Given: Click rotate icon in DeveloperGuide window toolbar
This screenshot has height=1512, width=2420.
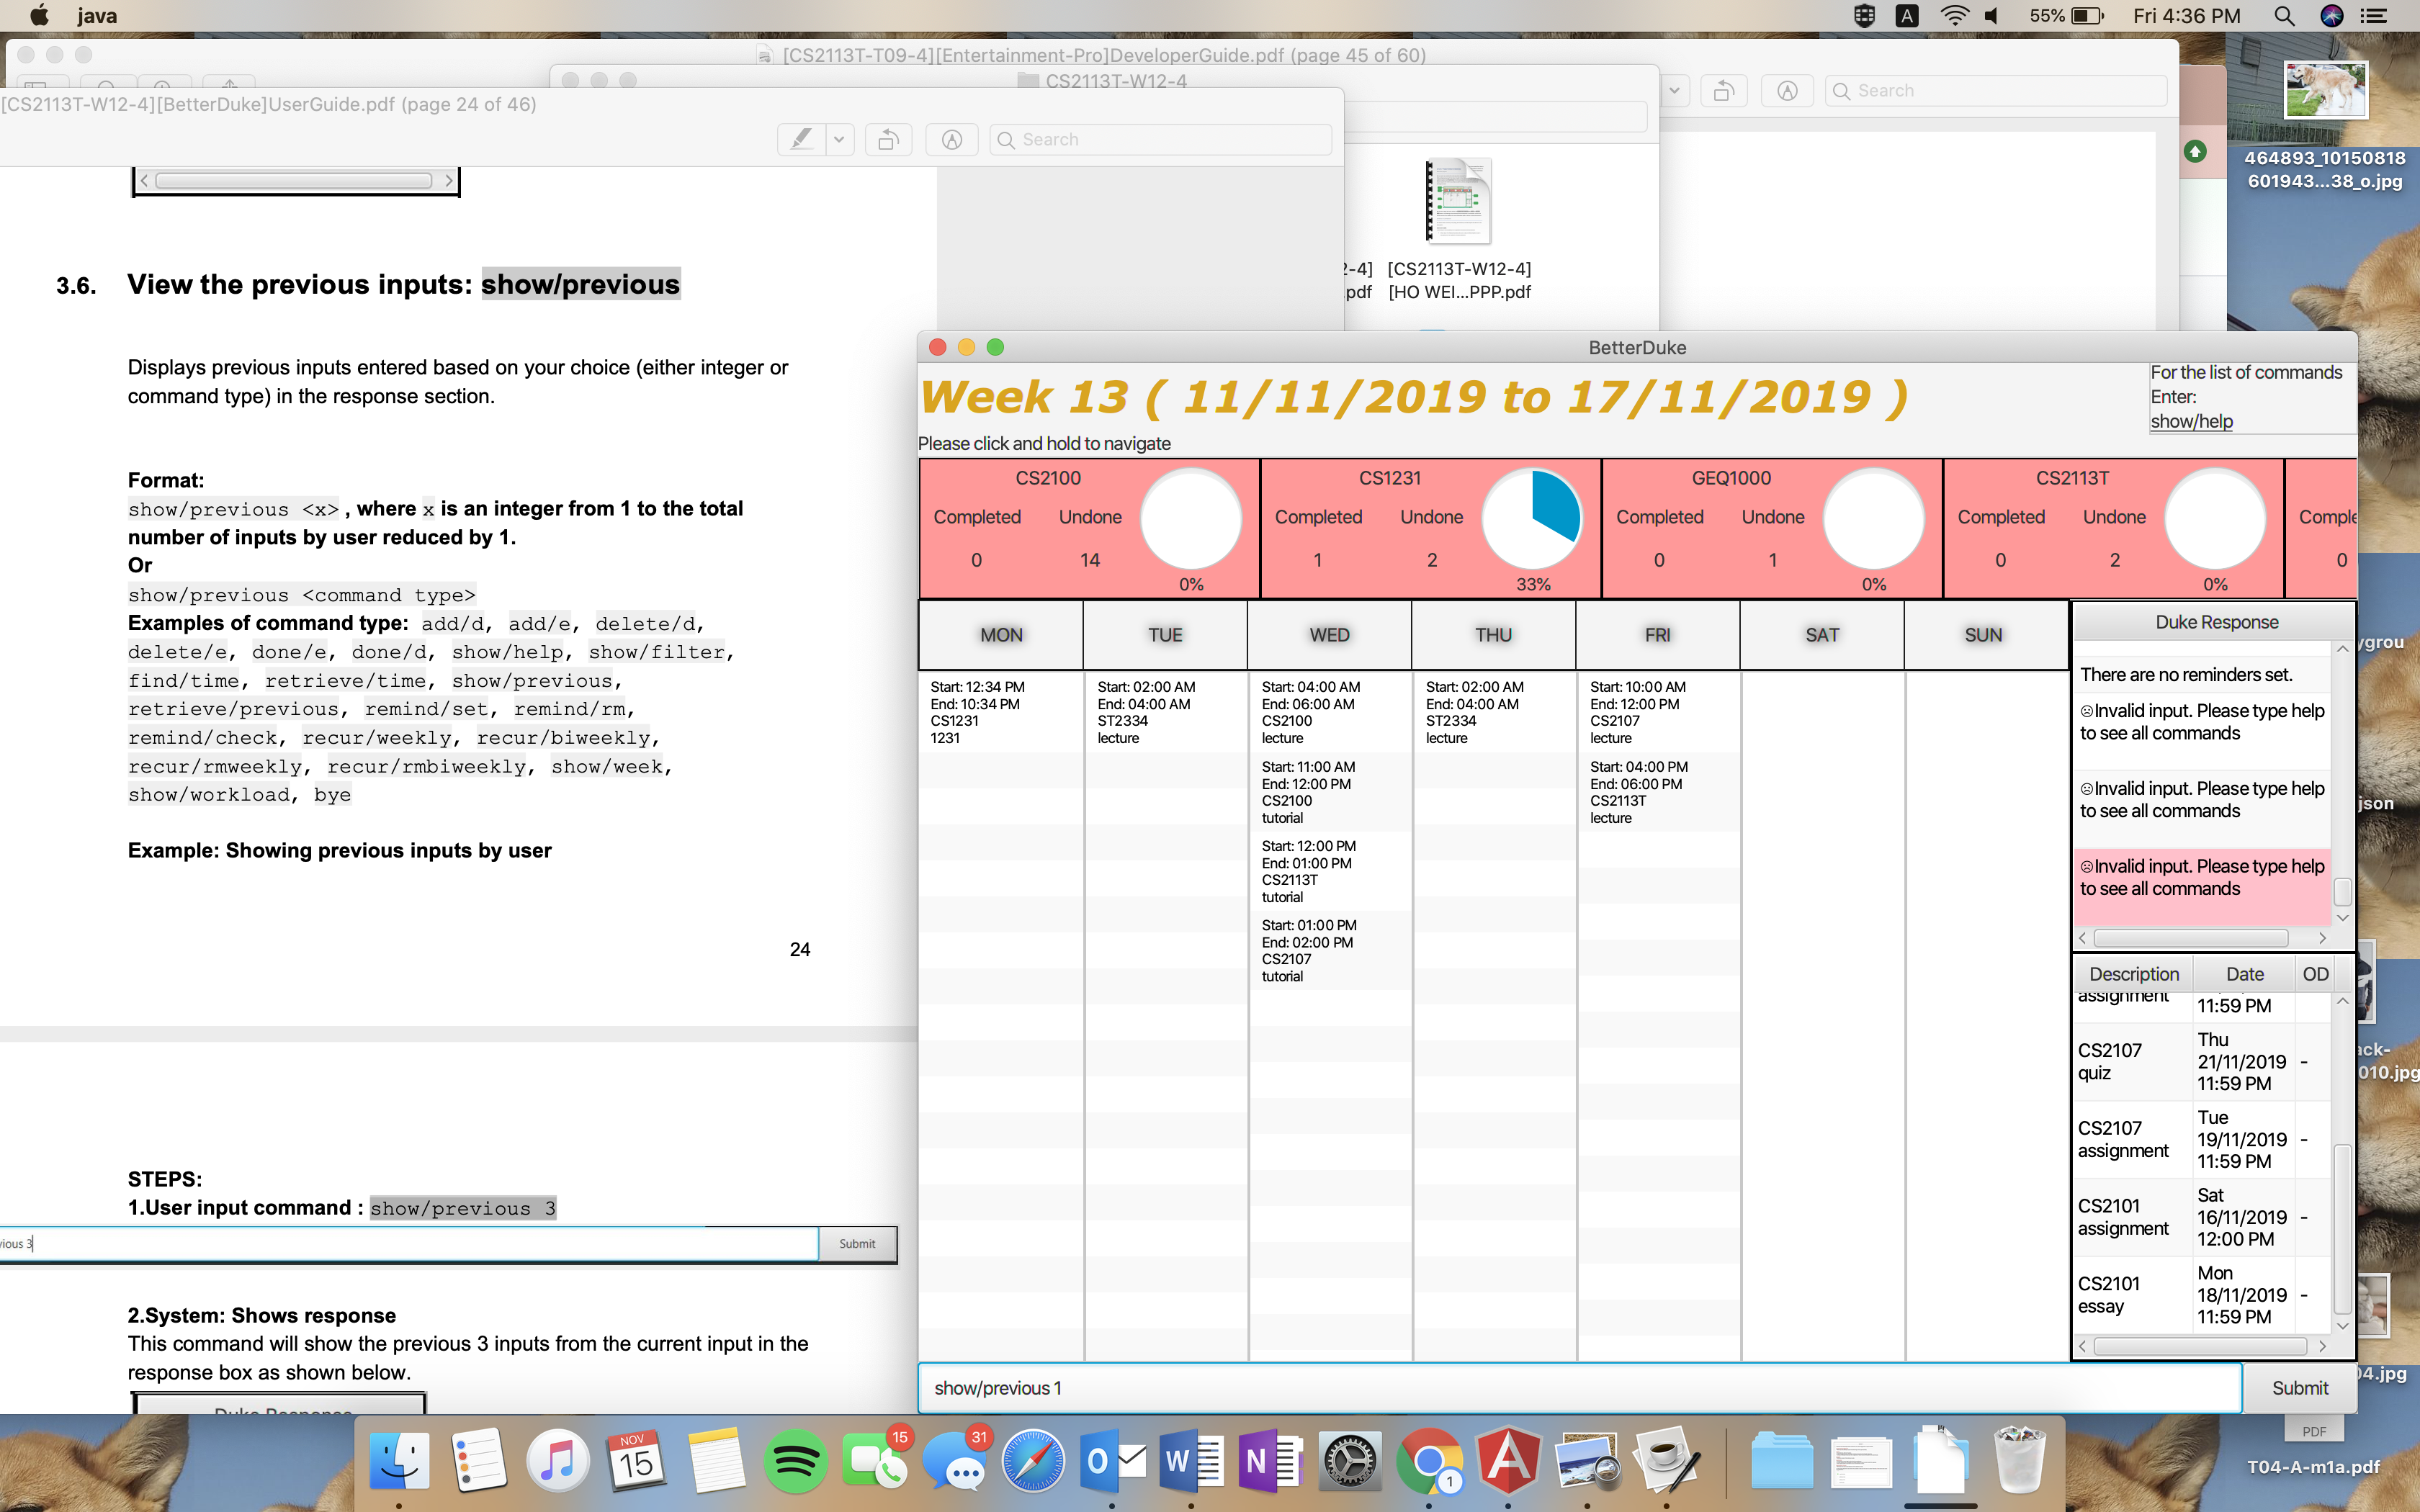Looking at the screenshot, I should (1723, 91).
